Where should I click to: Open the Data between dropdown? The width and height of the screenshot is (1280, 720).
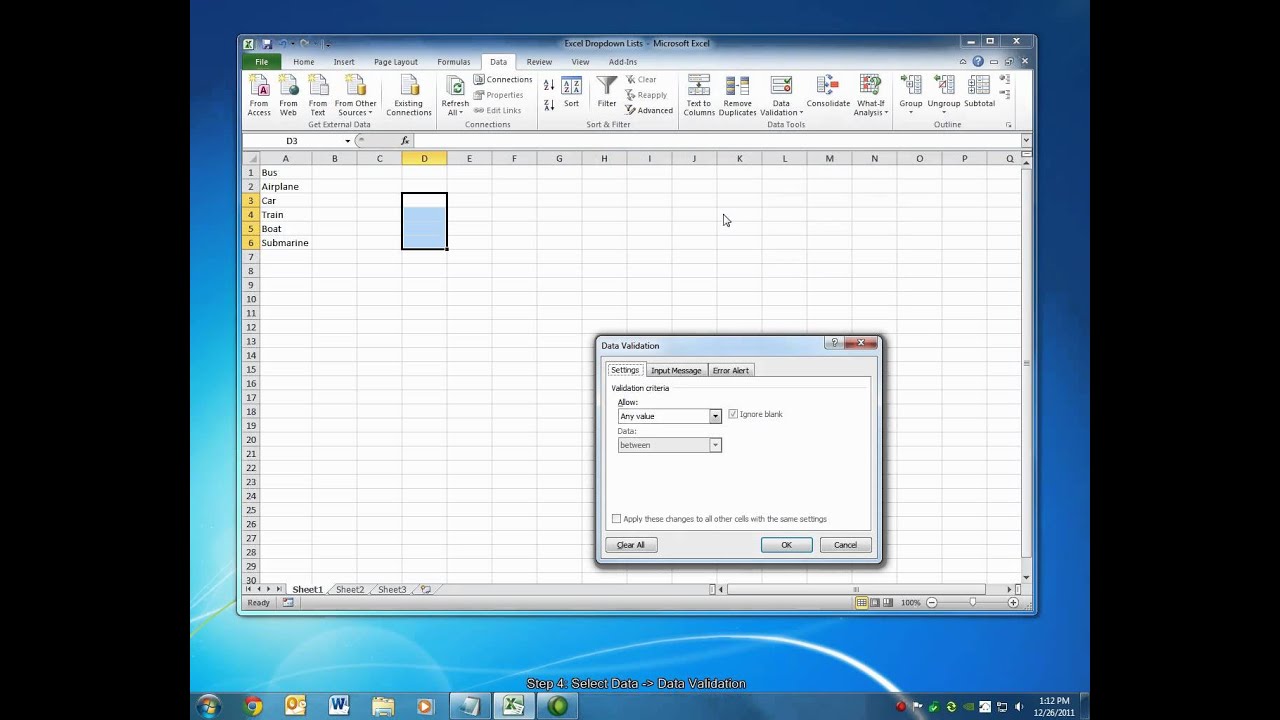pos(715,445)
